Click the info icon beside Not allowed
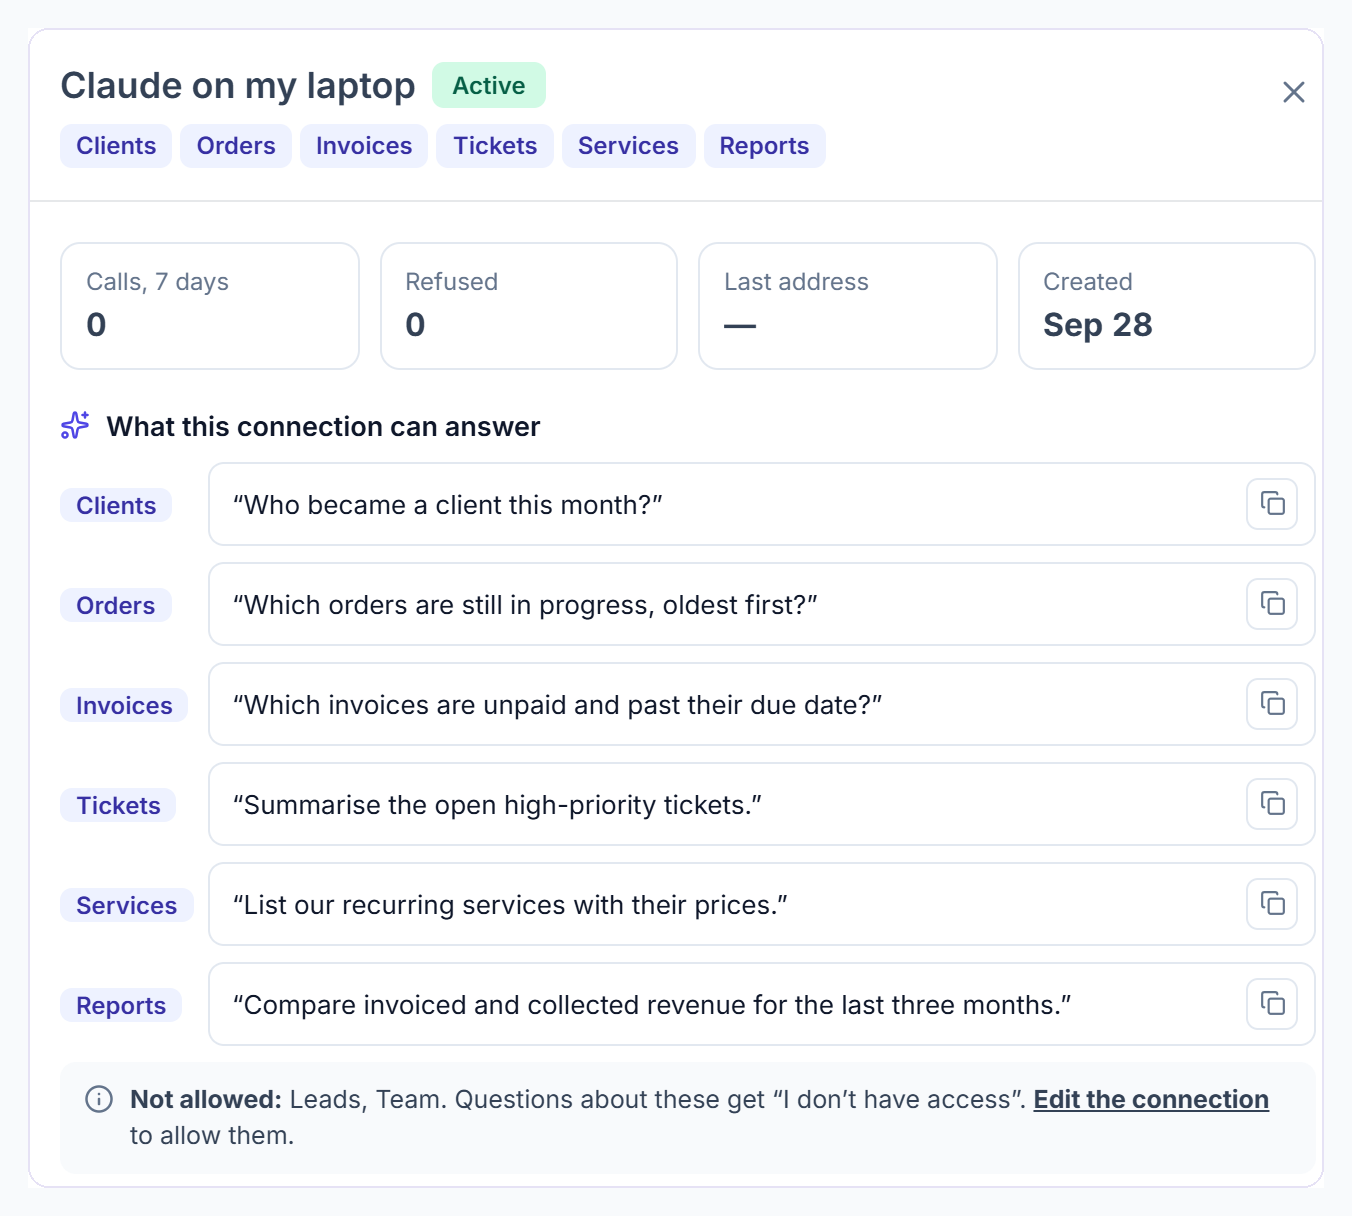 pyautogui.click(x=99, y=1099)
